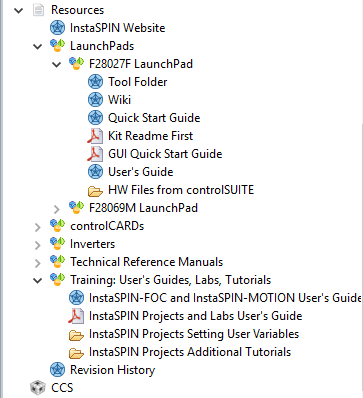Select the CCS tree item
This screenshot has height=398, width=363.
coord(62,388)
